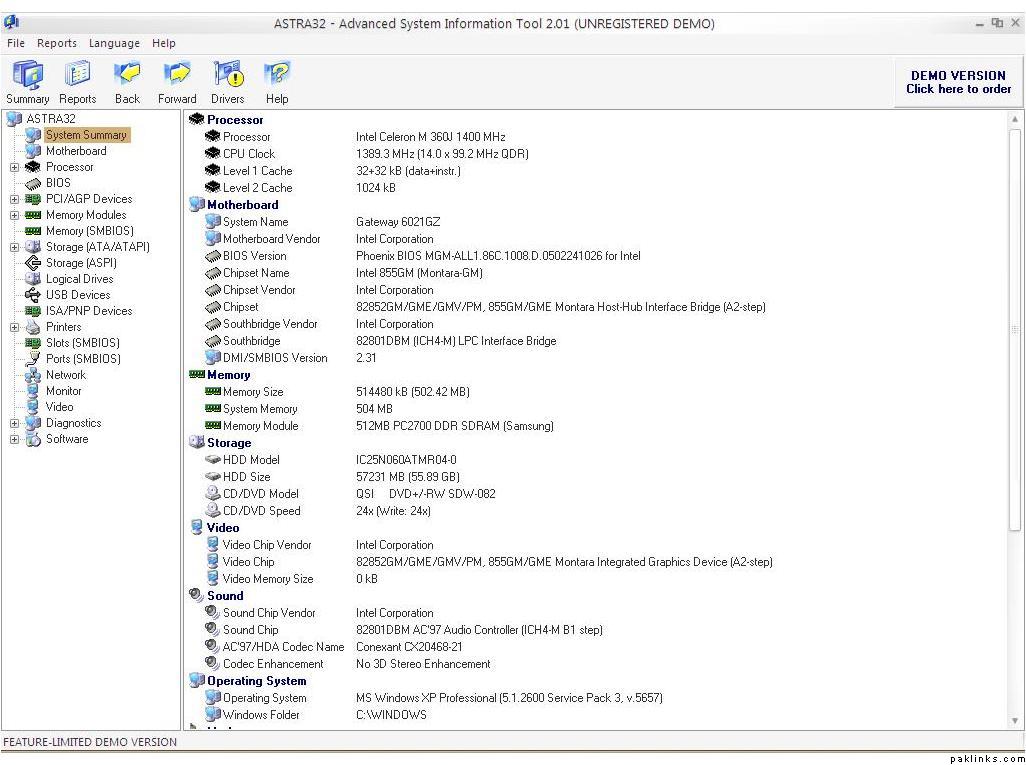Open the File menu
This screenshot has height=765, width=1026.
16,43
